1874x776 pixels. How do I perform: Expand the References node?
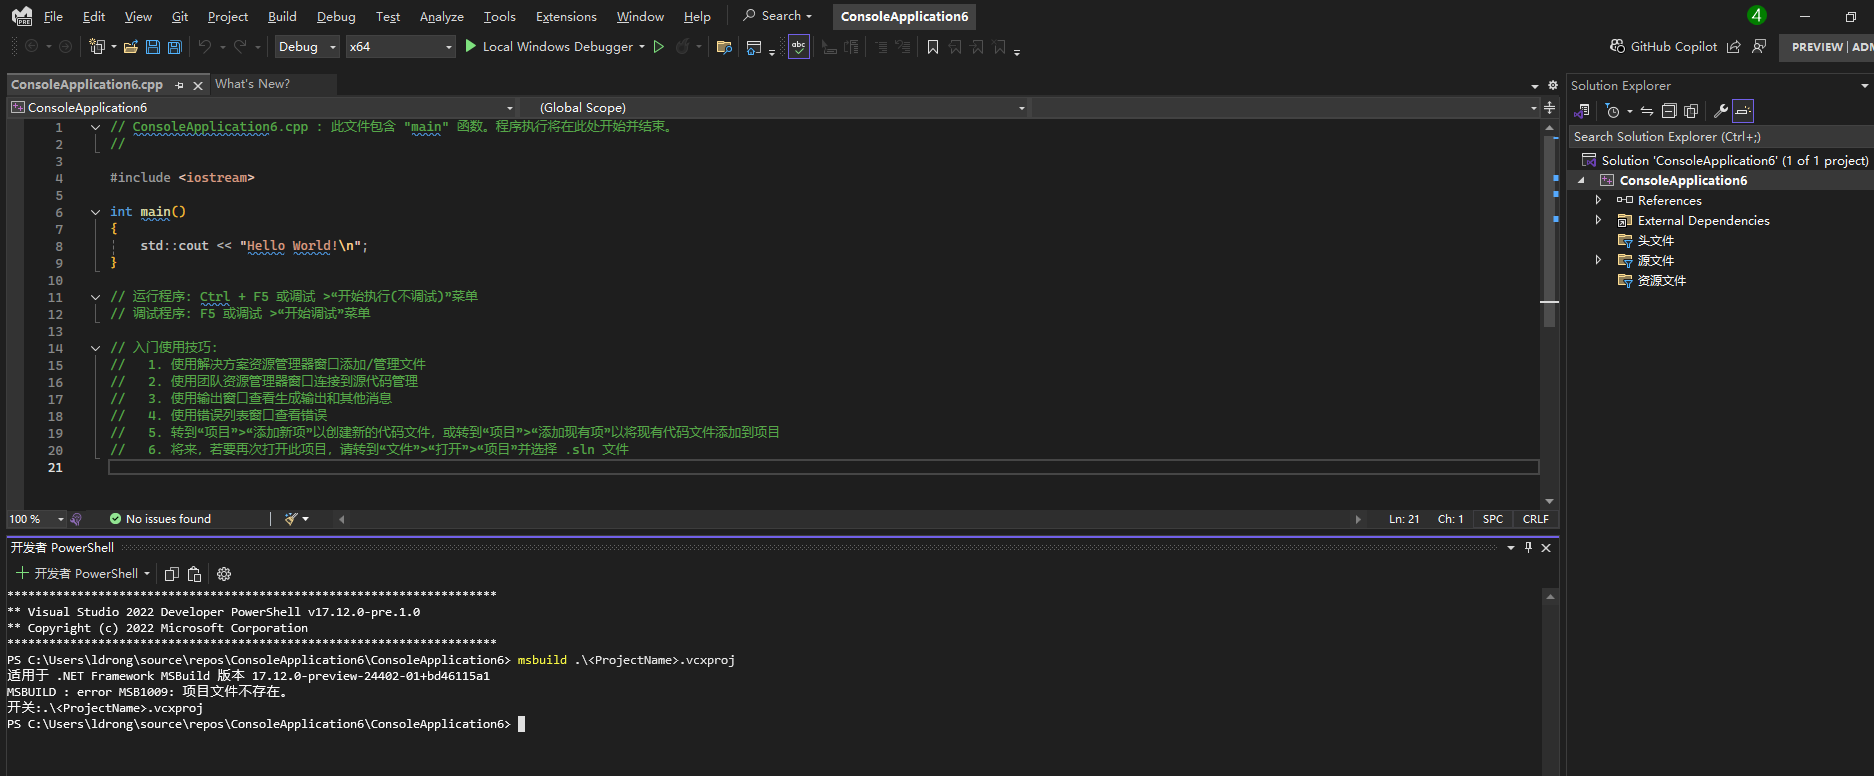(x=1598, y=200)
